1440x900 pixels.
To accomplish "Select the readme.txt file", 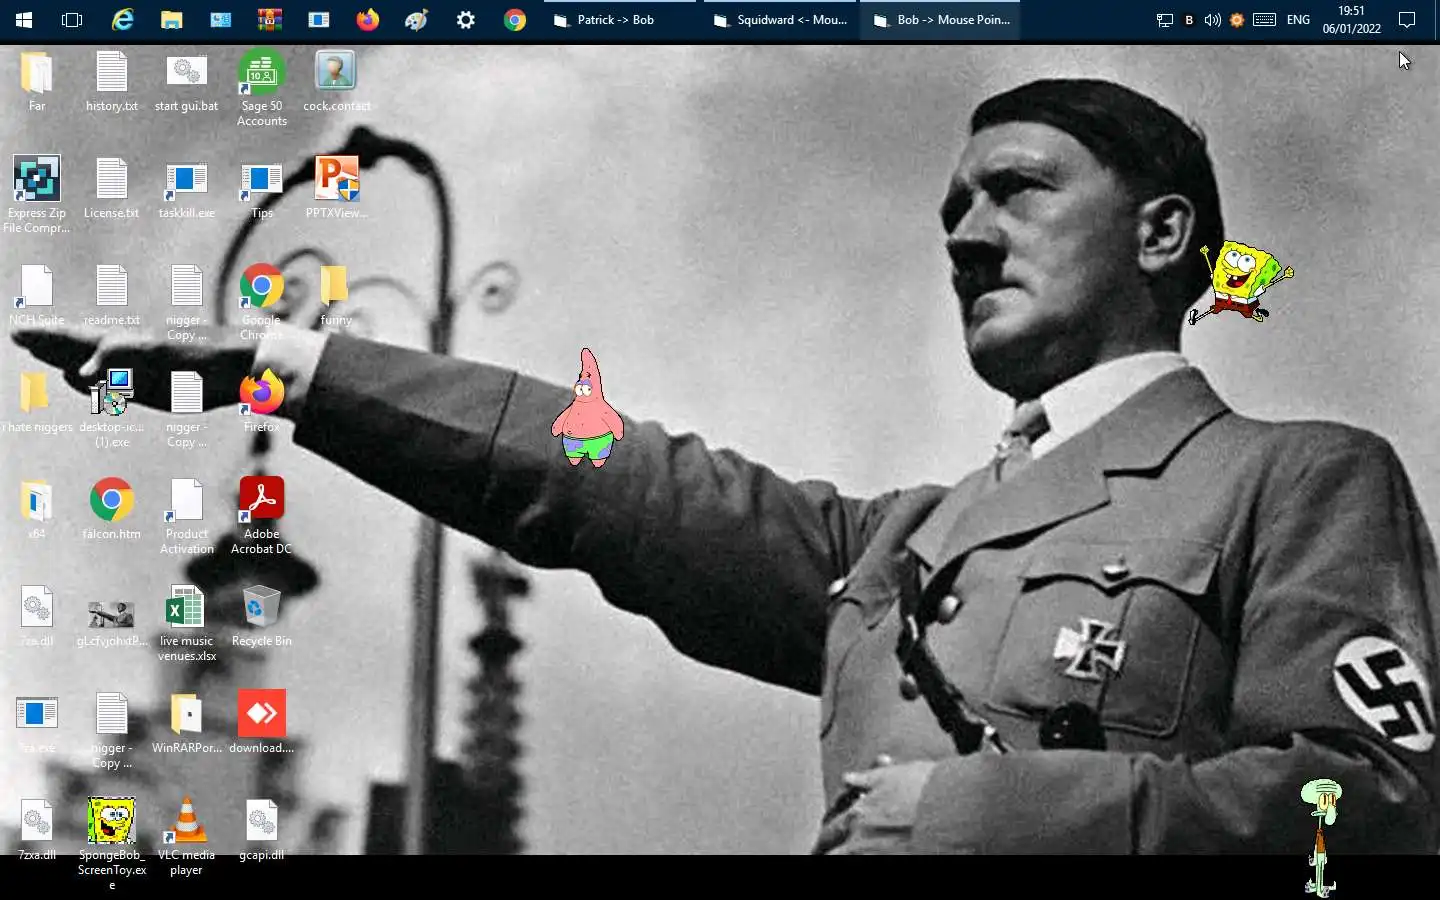I will (x=112, y=296).
